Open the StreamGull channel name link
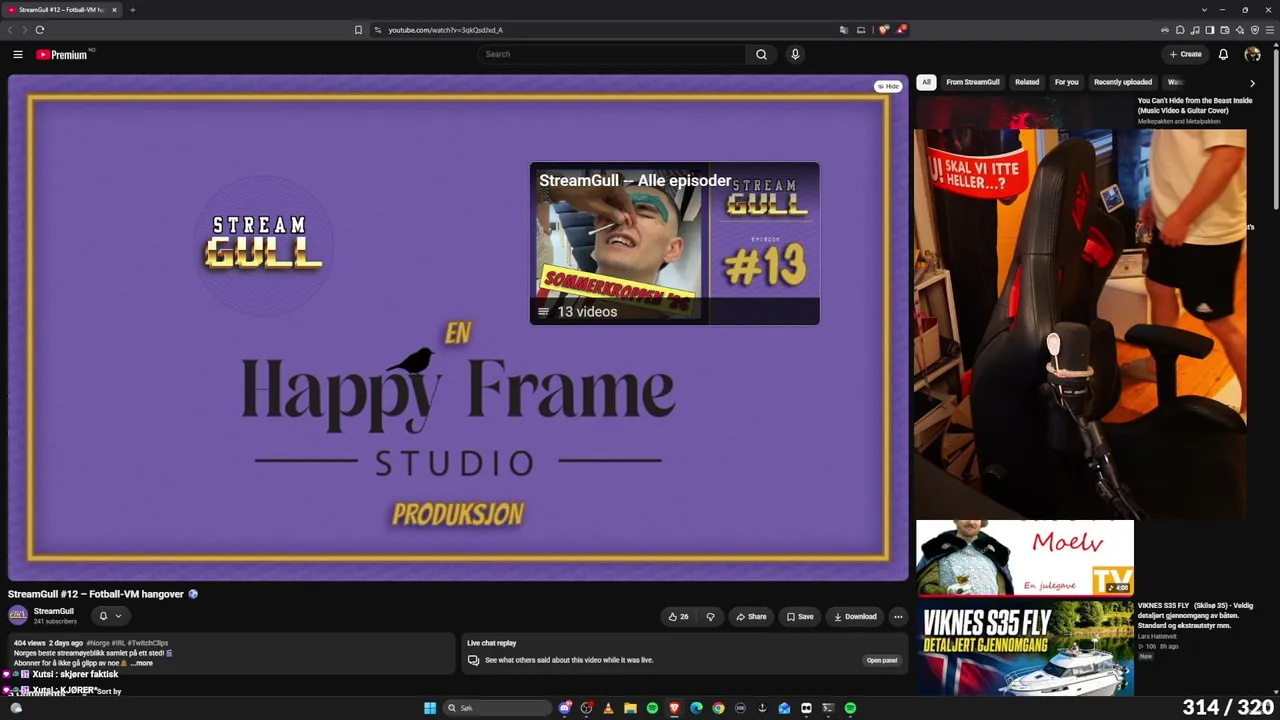 click(x=54, y=612)
